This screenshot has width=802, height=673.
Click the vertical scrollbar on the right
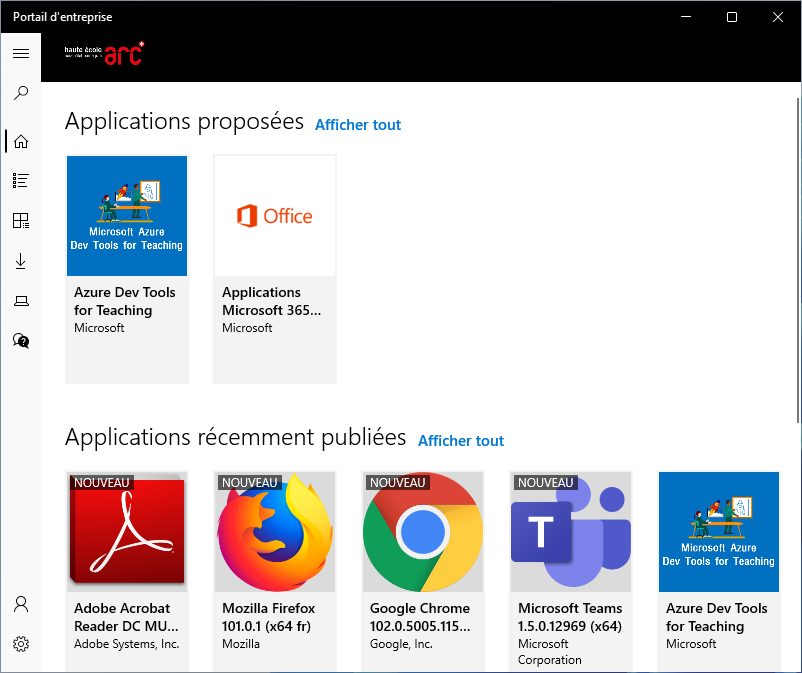(x=798, y=260)
